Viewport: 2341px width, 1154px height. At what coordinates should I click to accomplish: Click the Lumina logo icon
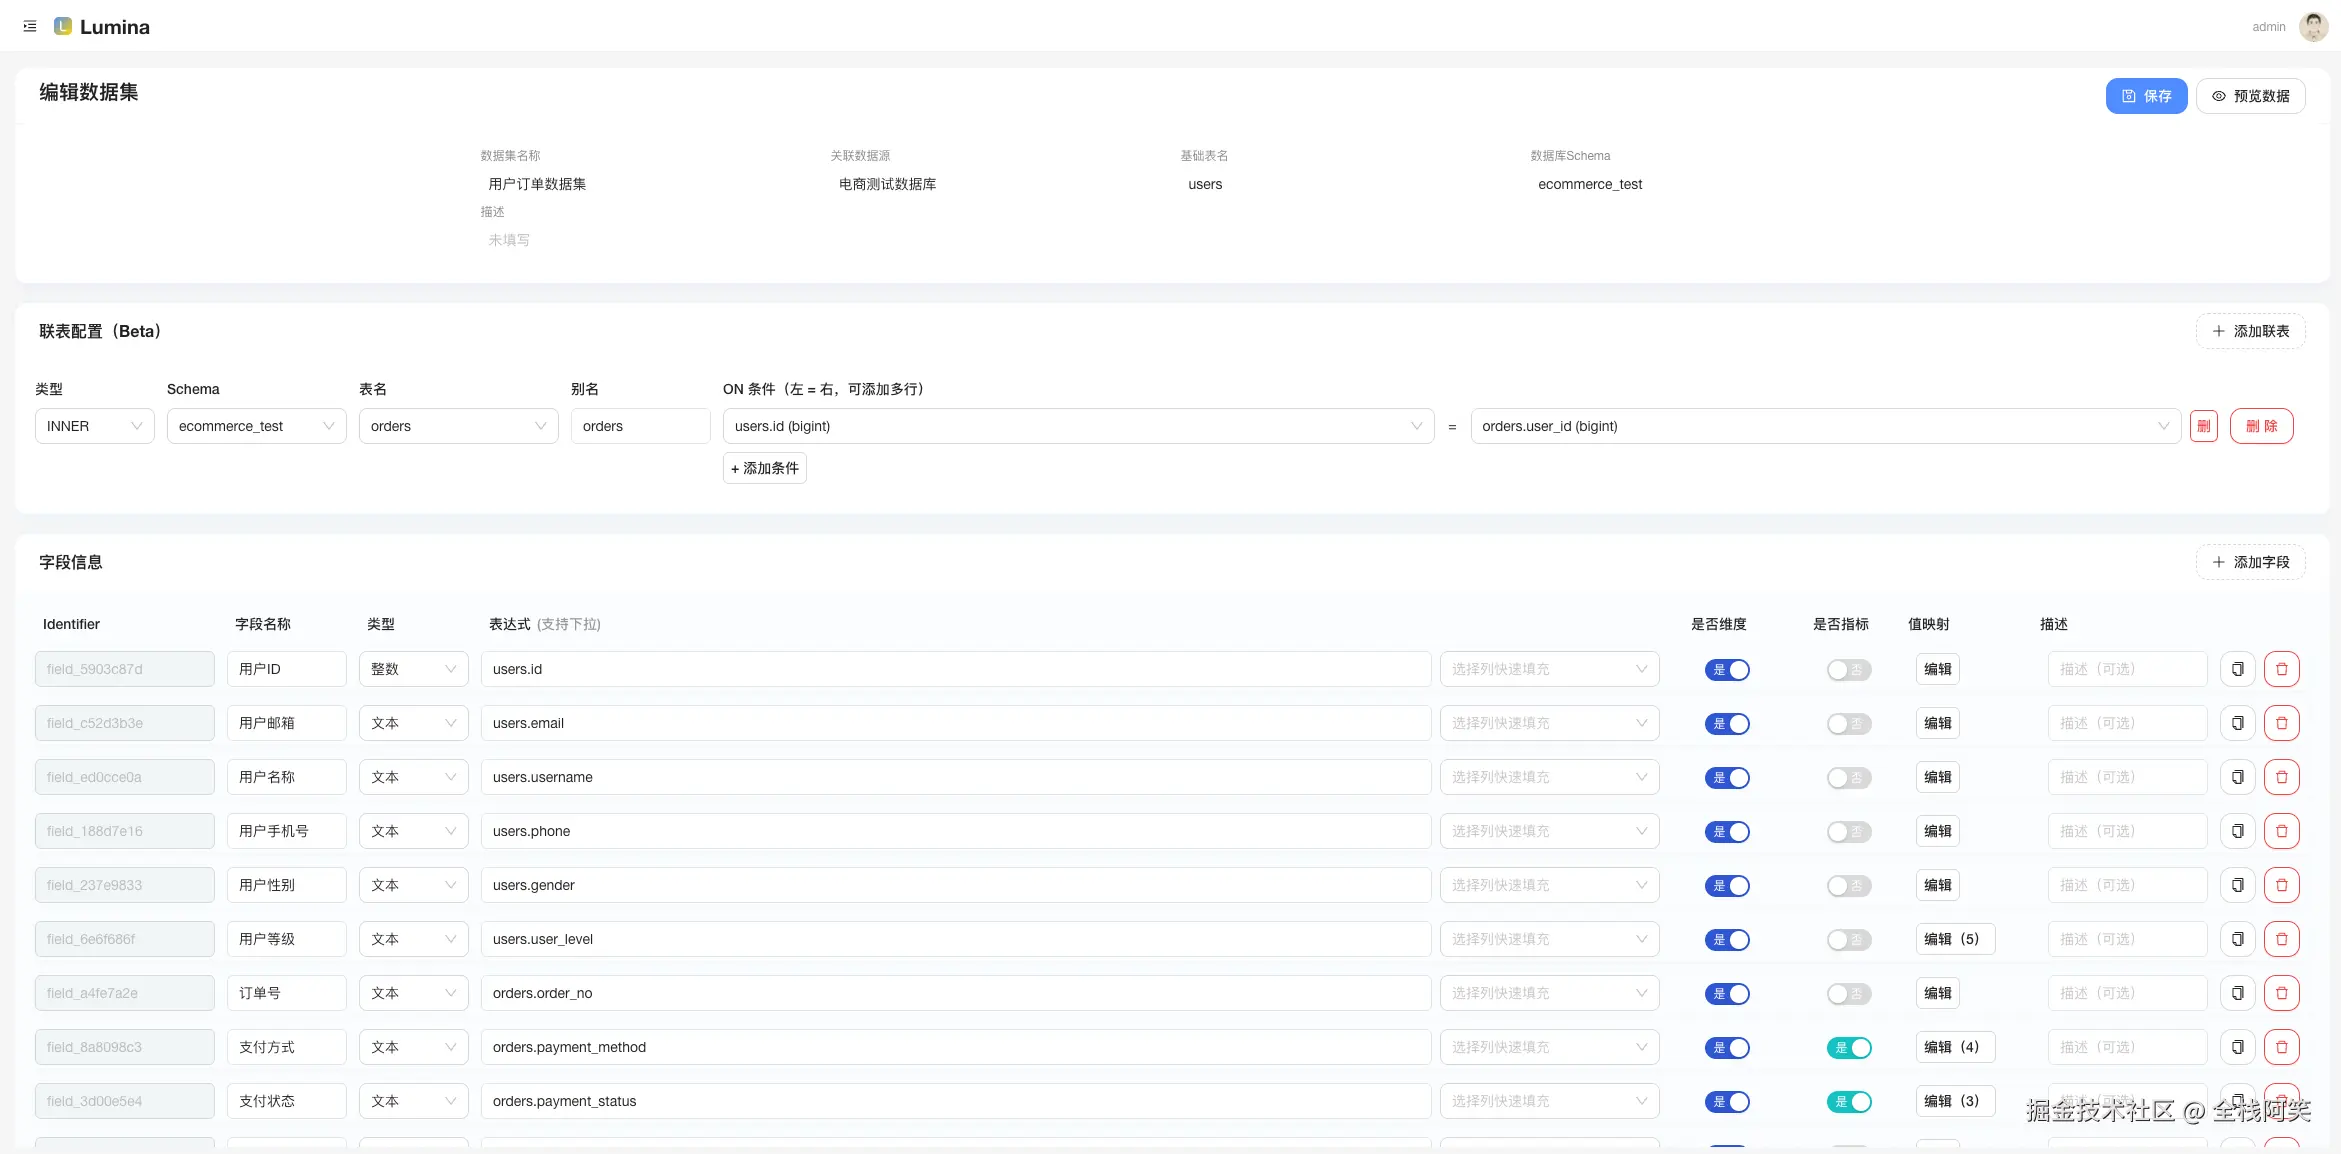tap(63, 26)
